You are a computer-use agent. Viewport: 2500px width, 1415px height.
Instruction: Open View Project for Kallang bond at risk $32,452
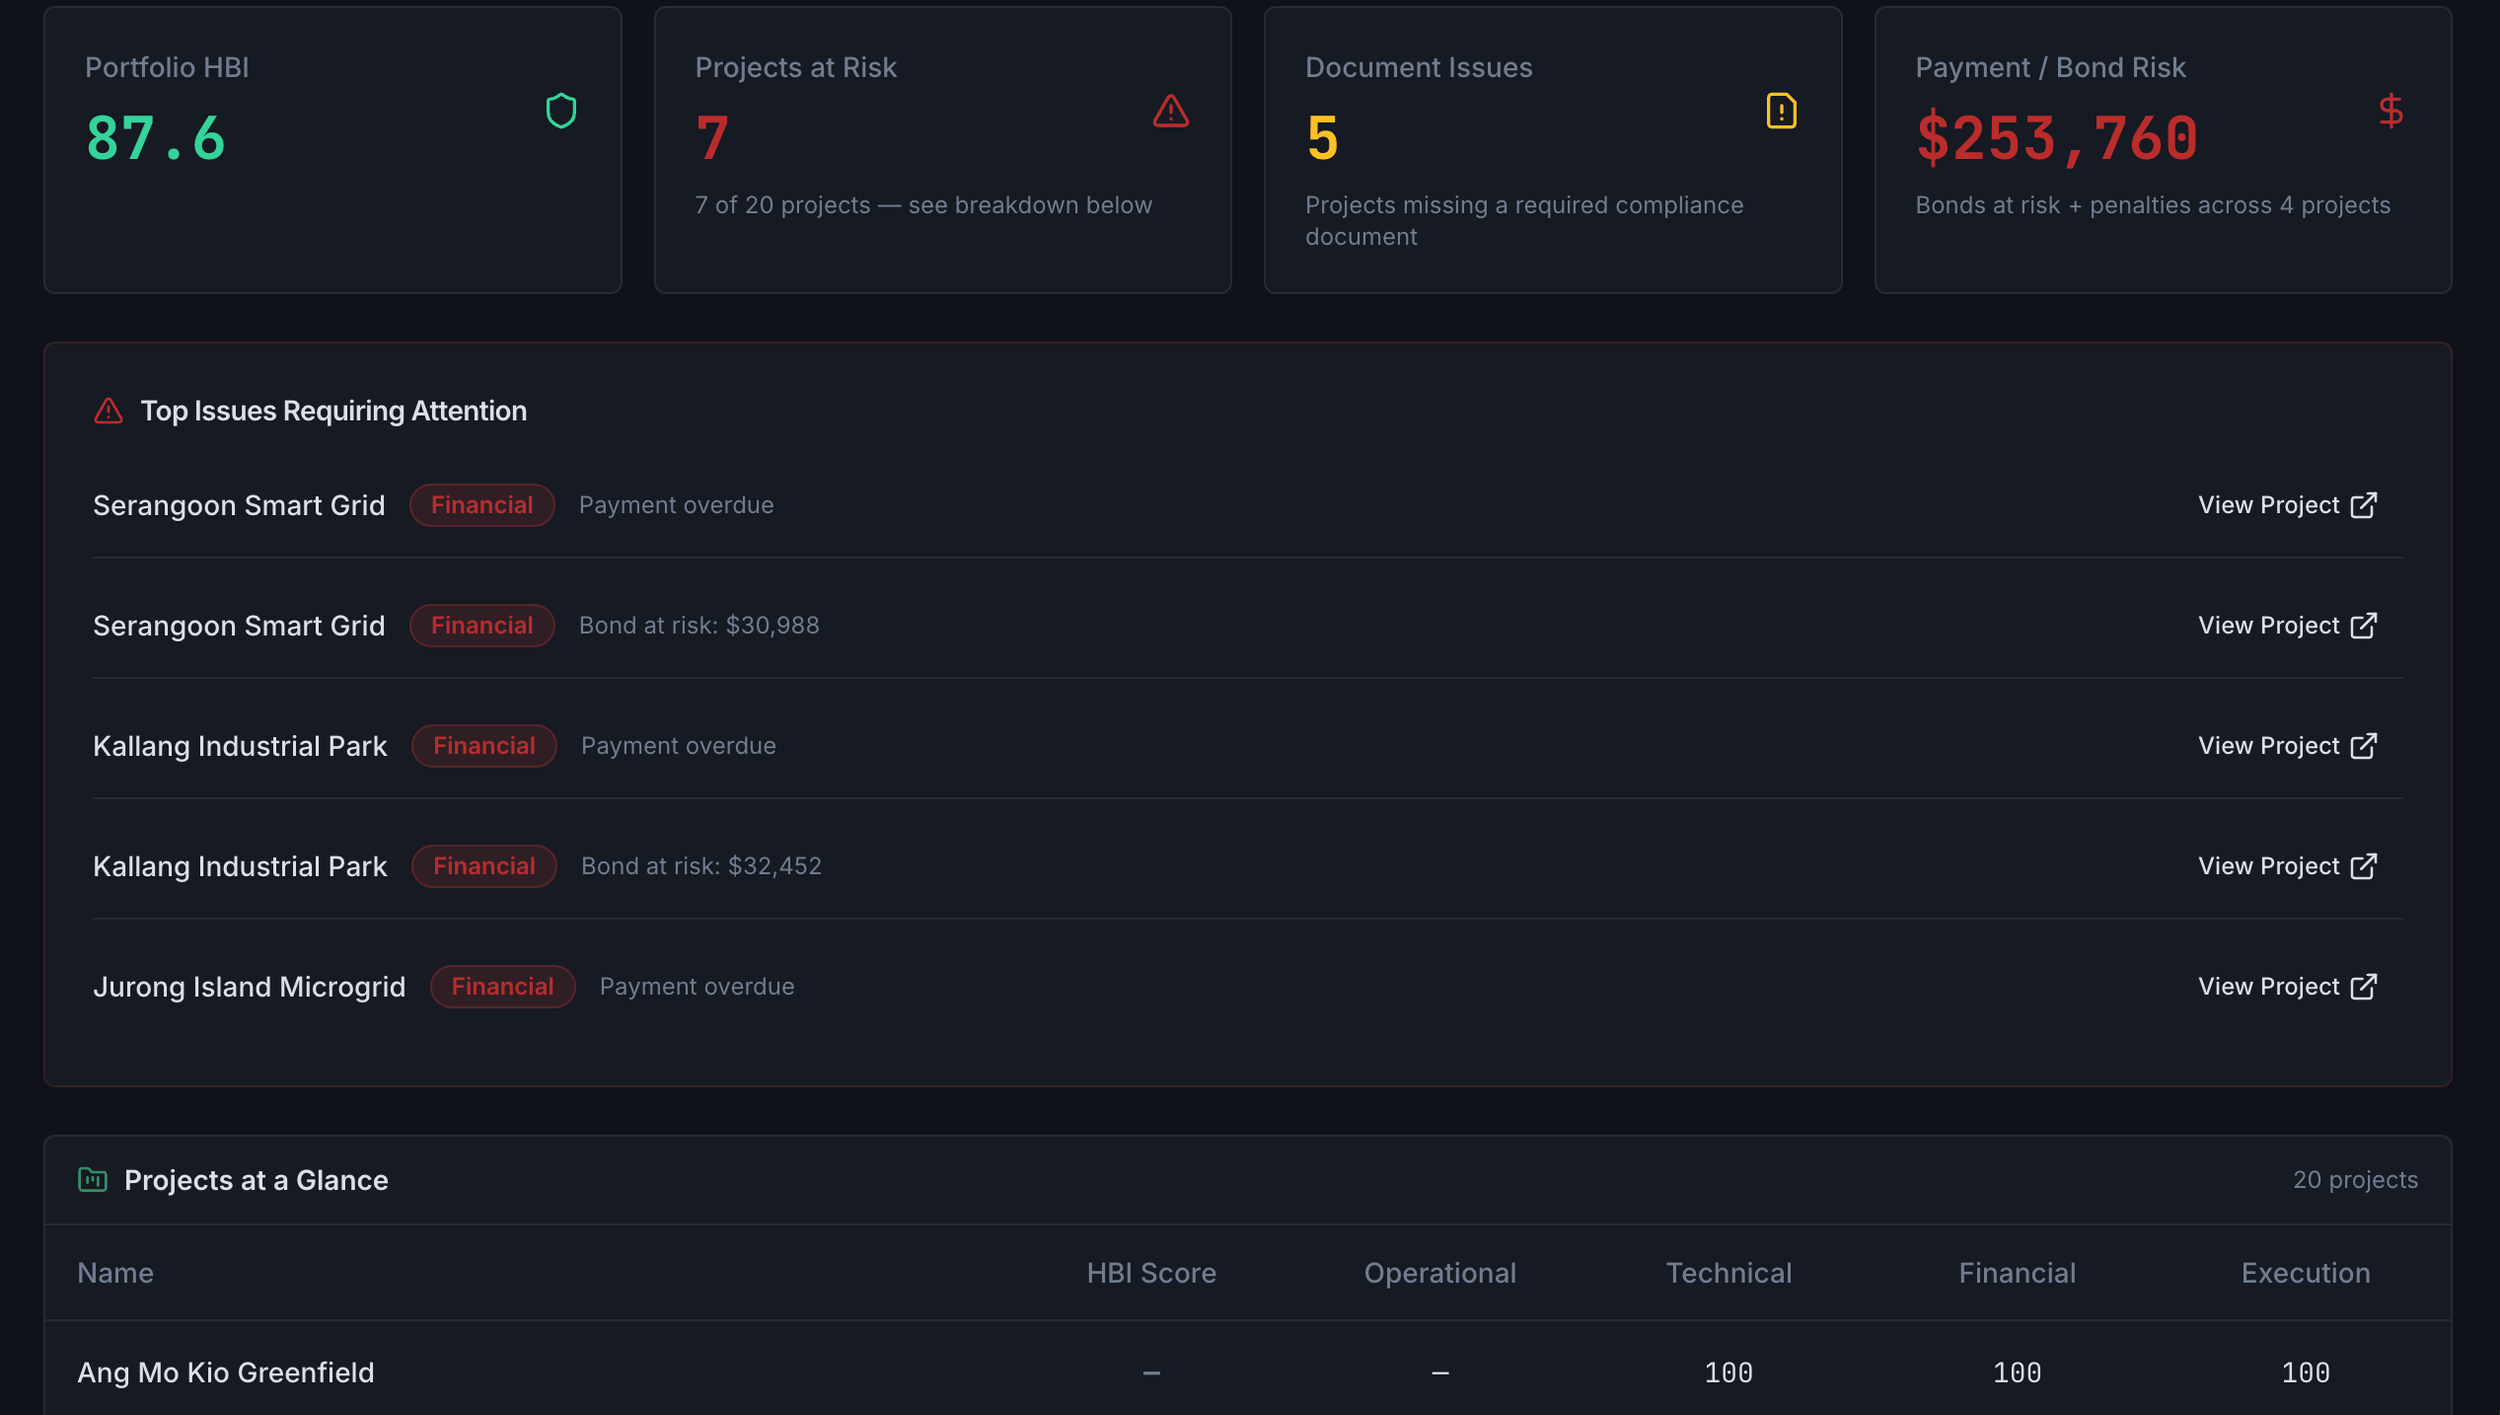pos(2287,866)
